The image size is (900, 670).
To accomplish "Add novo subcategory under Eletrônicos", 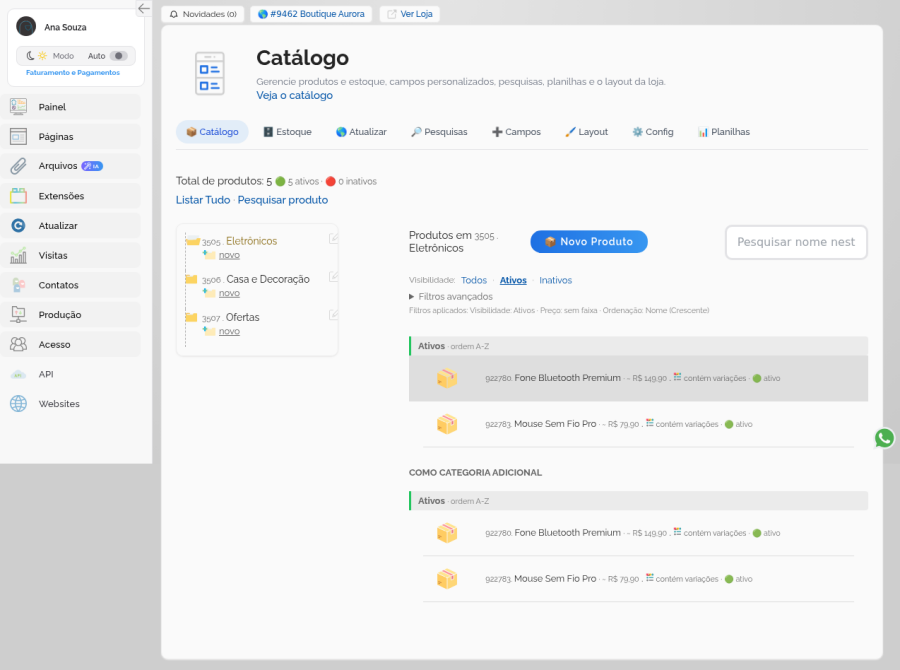I will (x=229, y=255).
